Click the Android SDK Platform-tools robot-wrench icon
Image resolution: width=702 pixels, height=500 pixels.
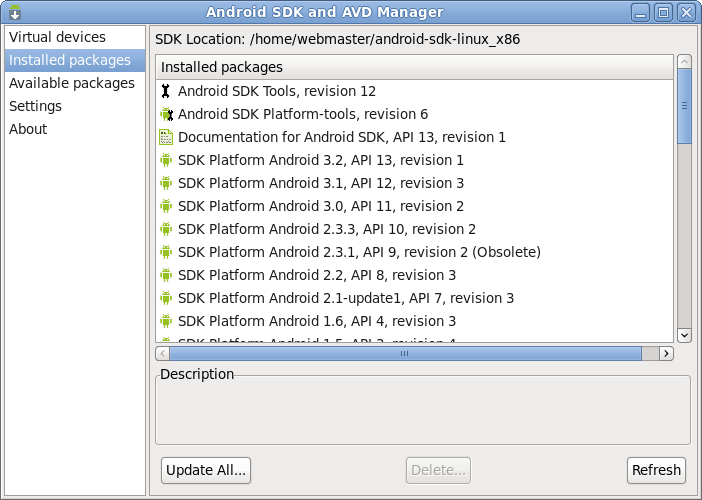167,114
